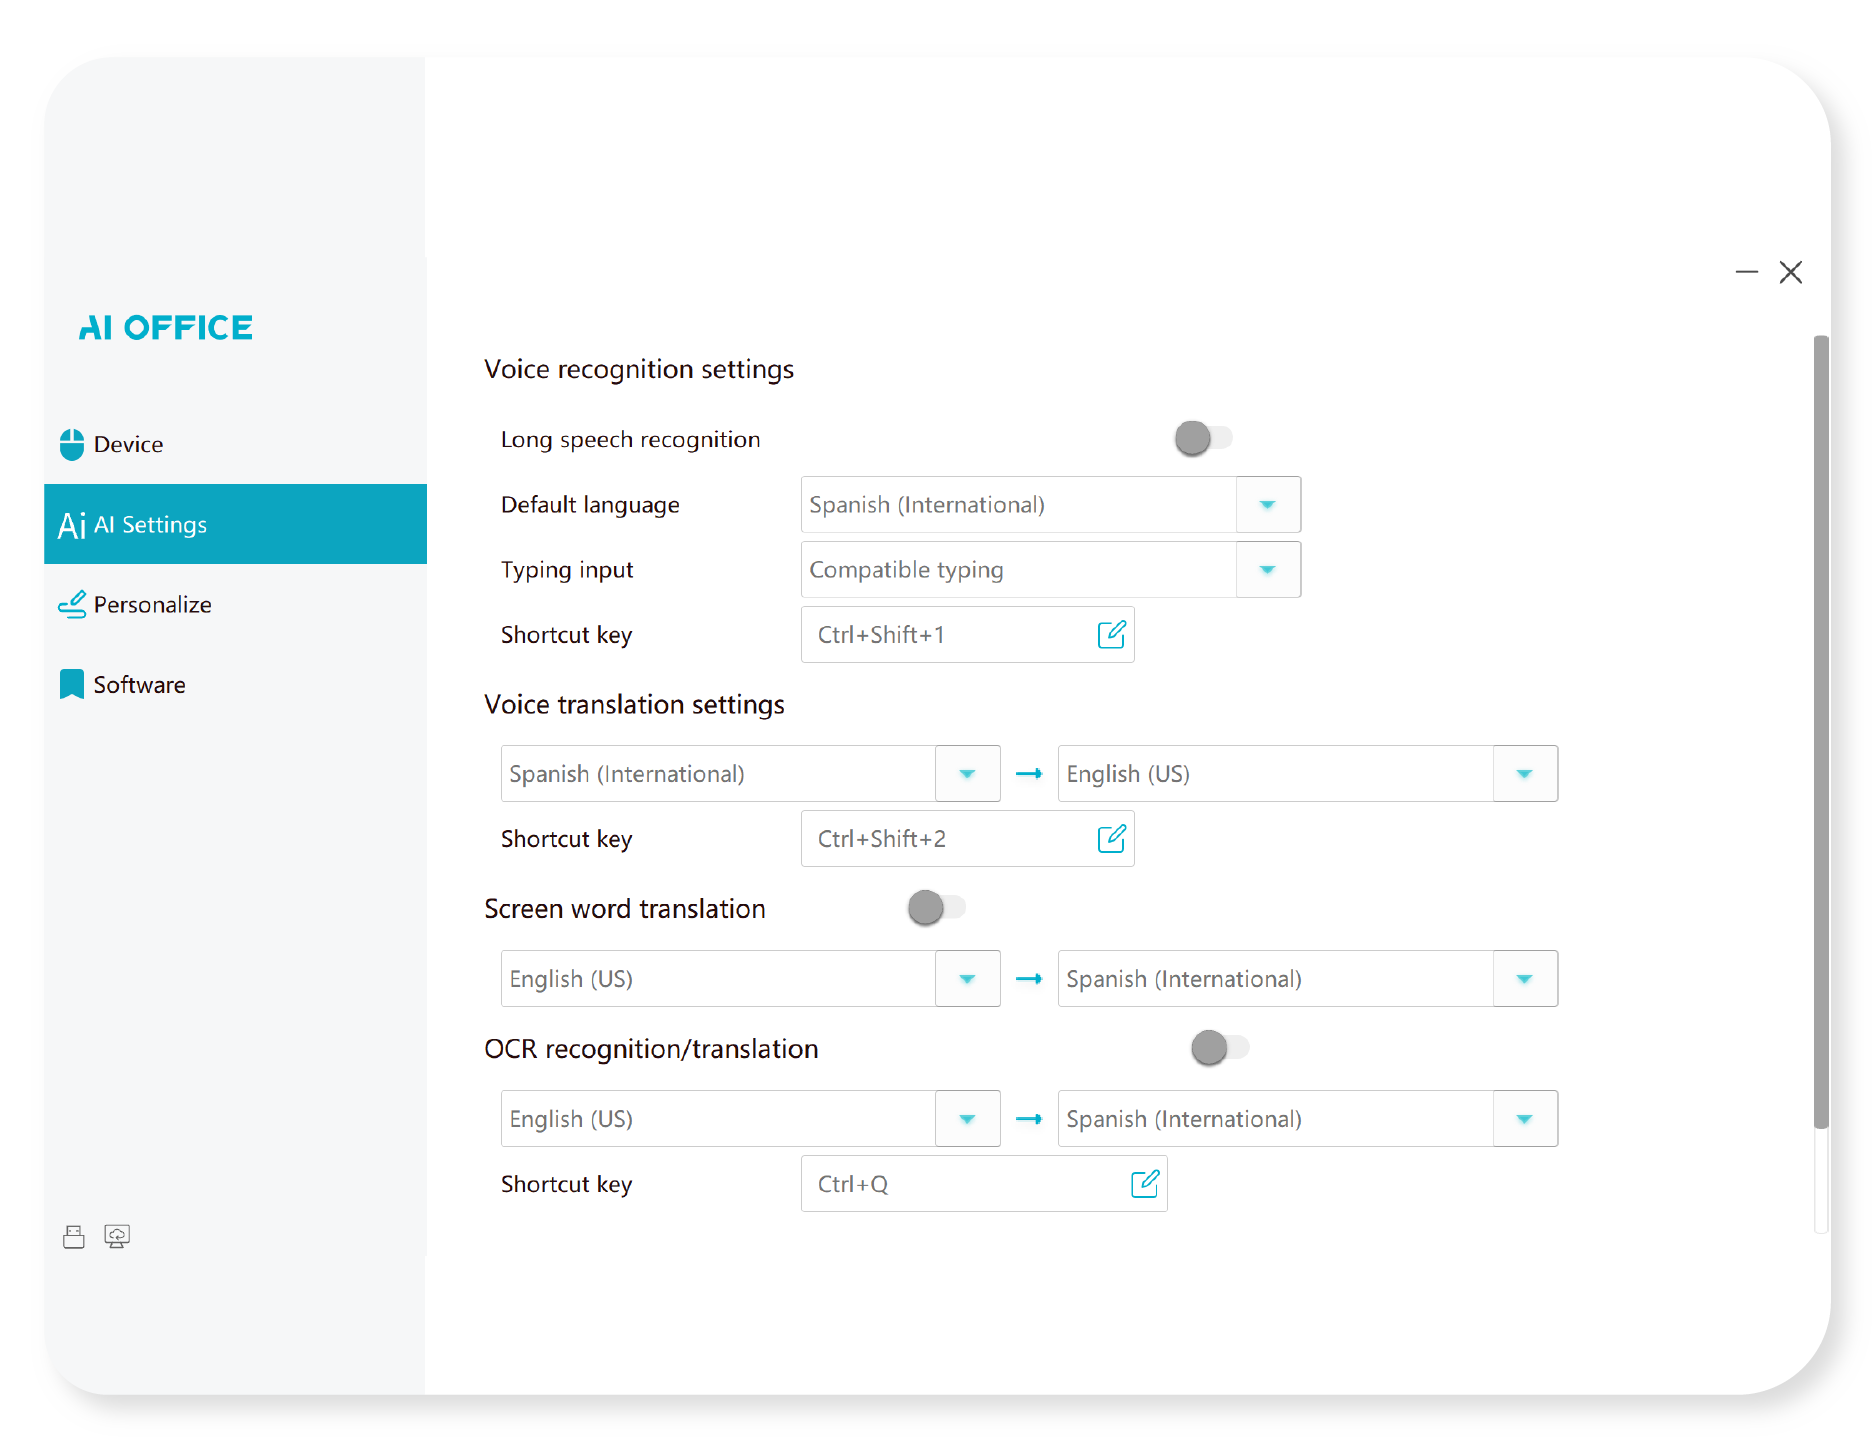The height and width of the screenshot is (1446, 1875).
Task: Edit the voice translation Ctrl+Shift+2 shortcut
Action: click(1111, 839)
